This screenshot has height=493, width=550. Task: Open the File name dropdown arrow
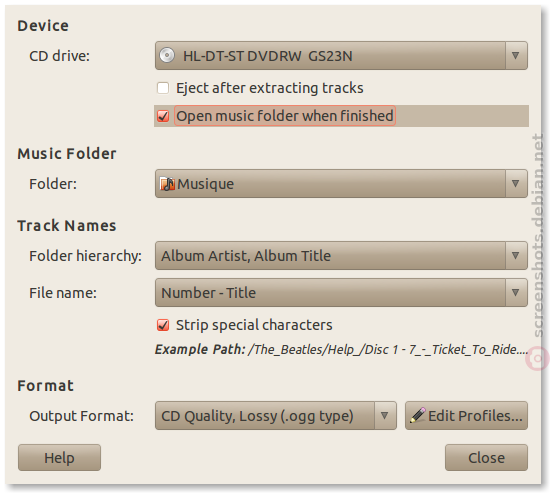[516, 292]
